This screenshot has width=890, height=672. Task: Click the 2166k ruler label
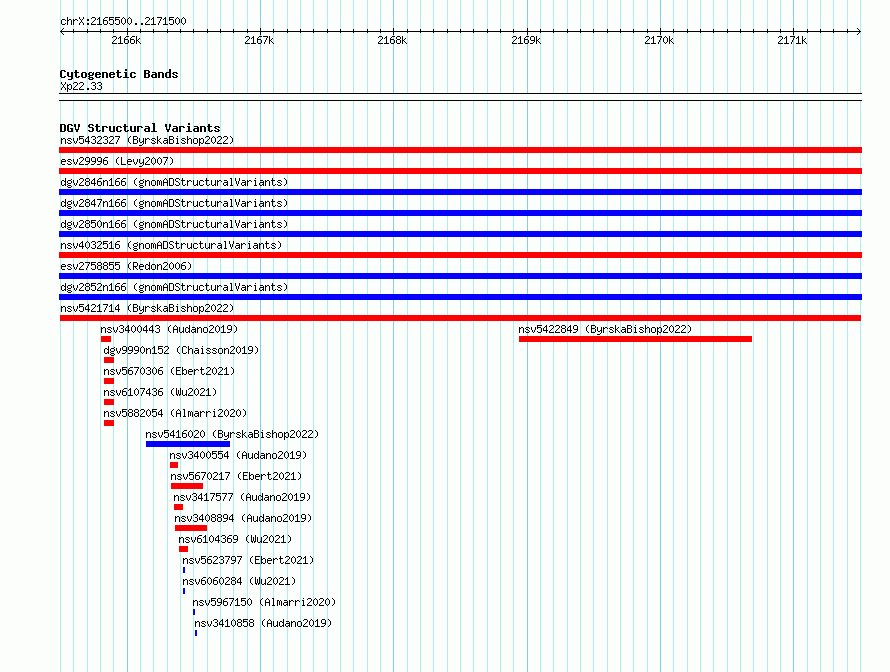tap(126, 40)
